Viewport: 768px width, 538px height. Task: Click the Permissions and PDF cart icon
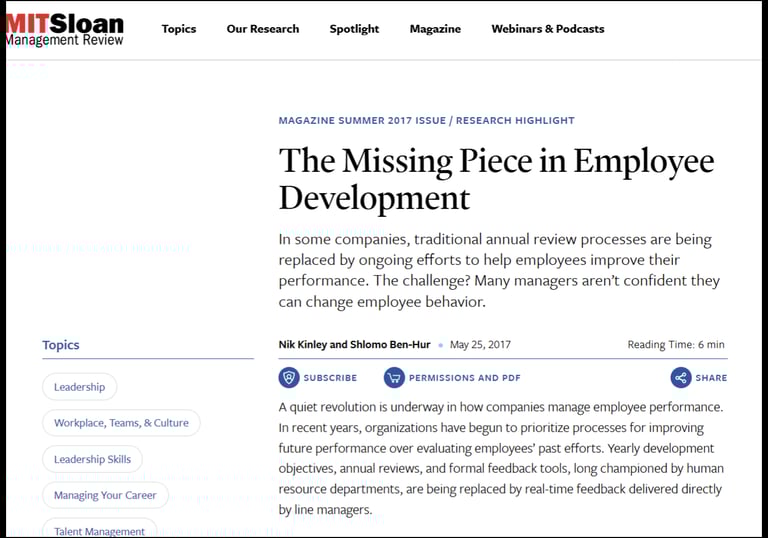click(394, 378)
